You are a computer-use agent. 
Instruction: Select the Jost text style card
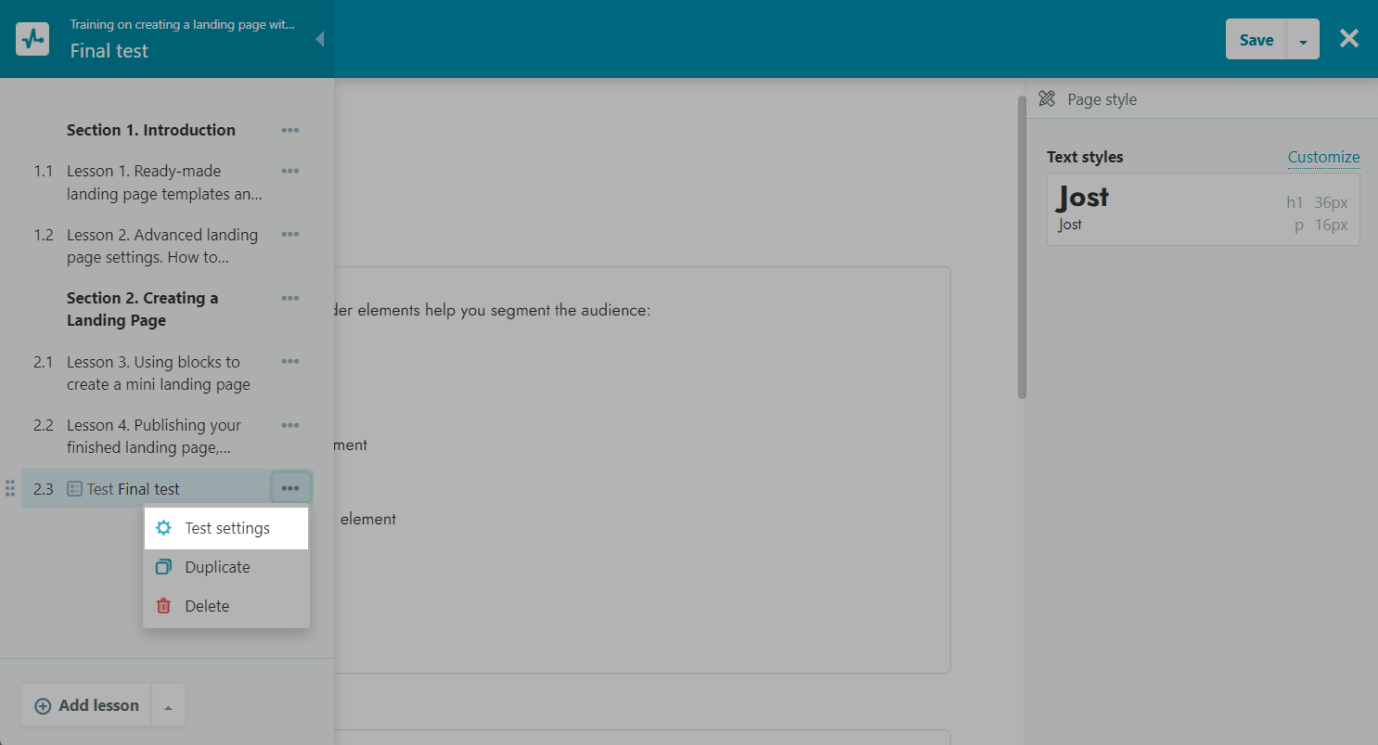coord(1203,209)
